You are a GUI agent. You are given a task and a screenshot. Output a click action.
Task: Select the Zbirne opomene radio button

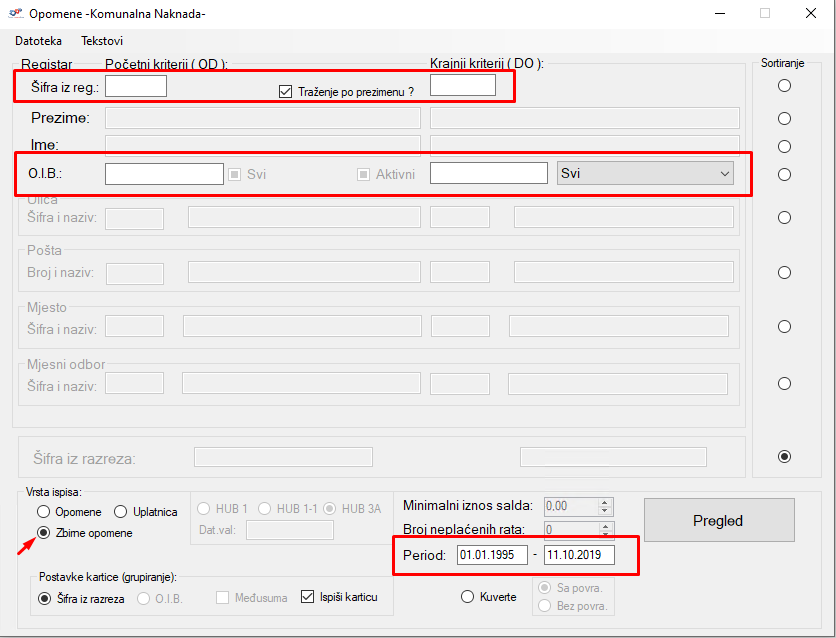pos(45,533)
